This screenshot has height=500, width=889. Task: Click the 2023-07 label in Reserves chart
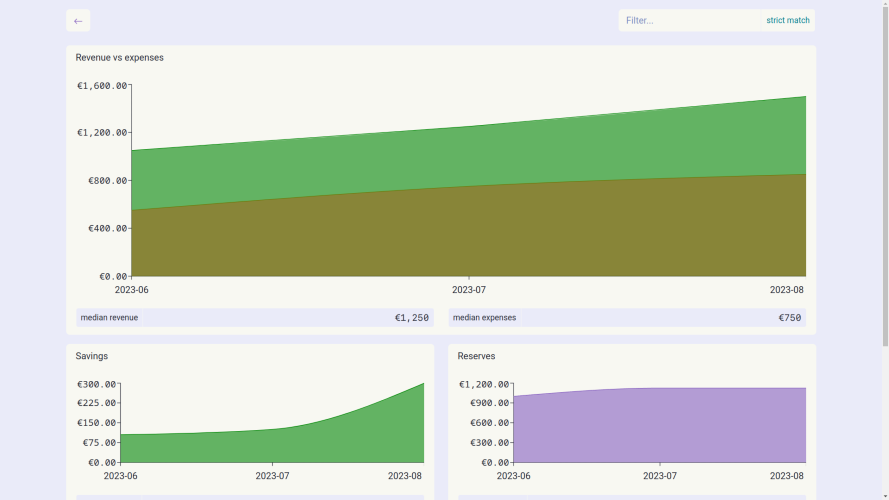[660, 476]
